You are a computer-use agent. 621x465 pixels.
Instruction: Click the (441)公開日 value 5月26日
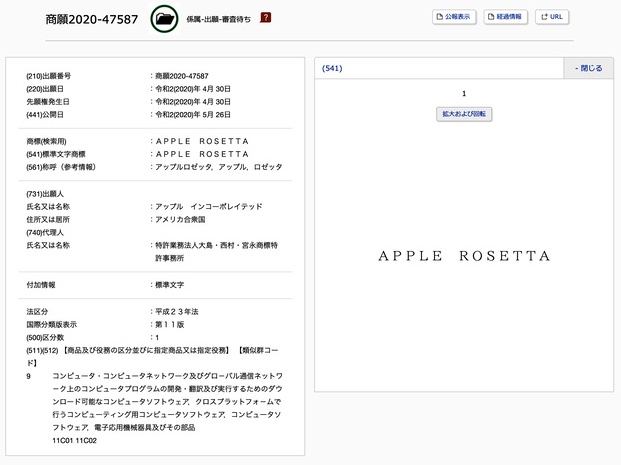click(193, 115)
